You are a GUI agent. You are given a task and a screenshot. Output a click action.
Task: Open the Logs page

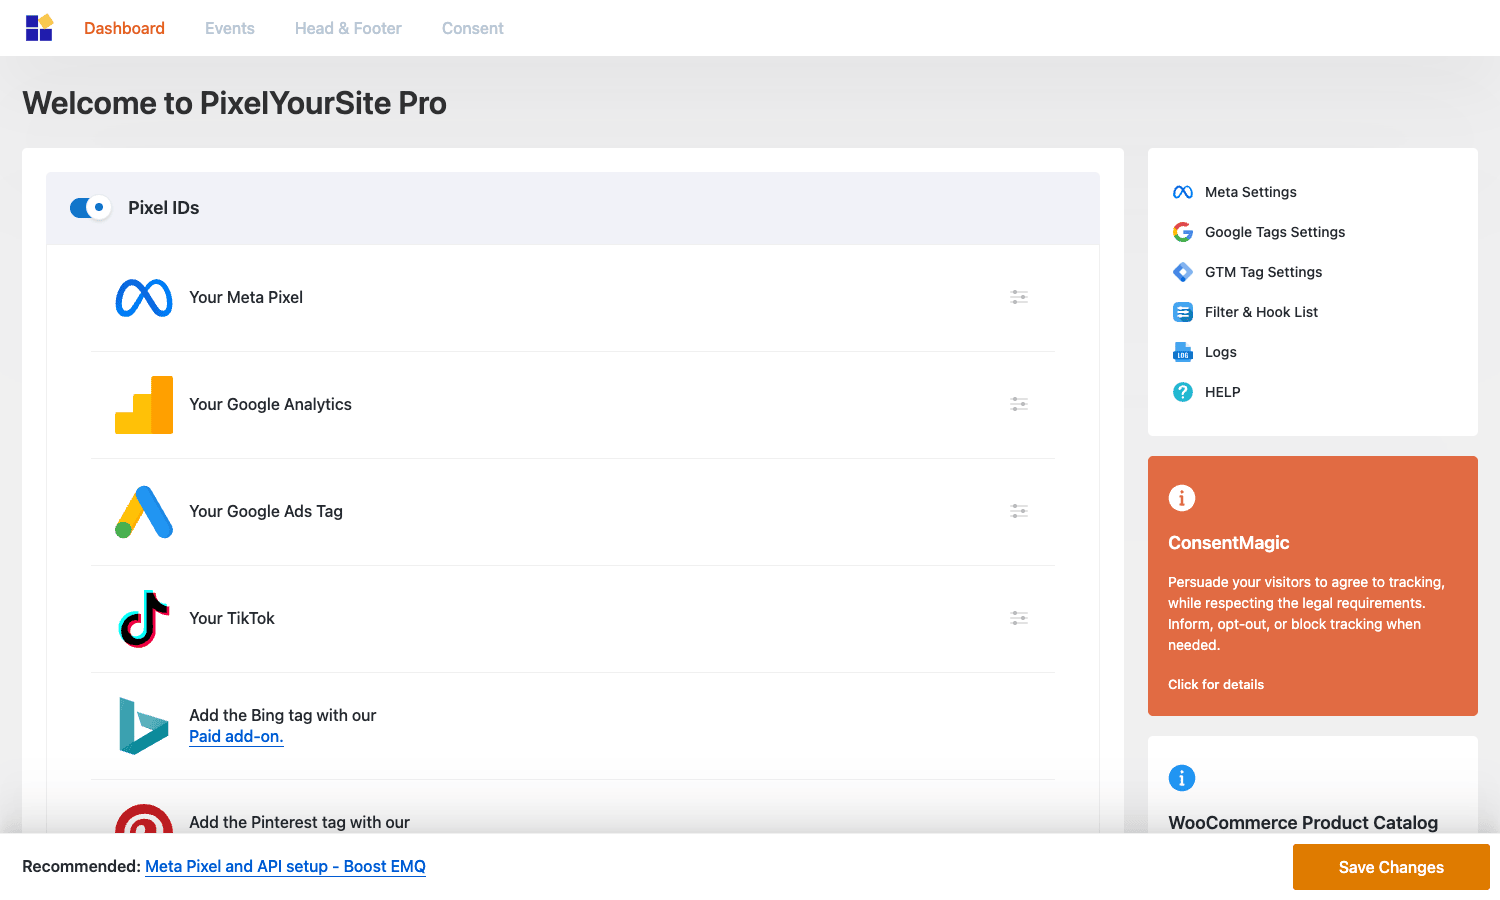point(1220,352)
